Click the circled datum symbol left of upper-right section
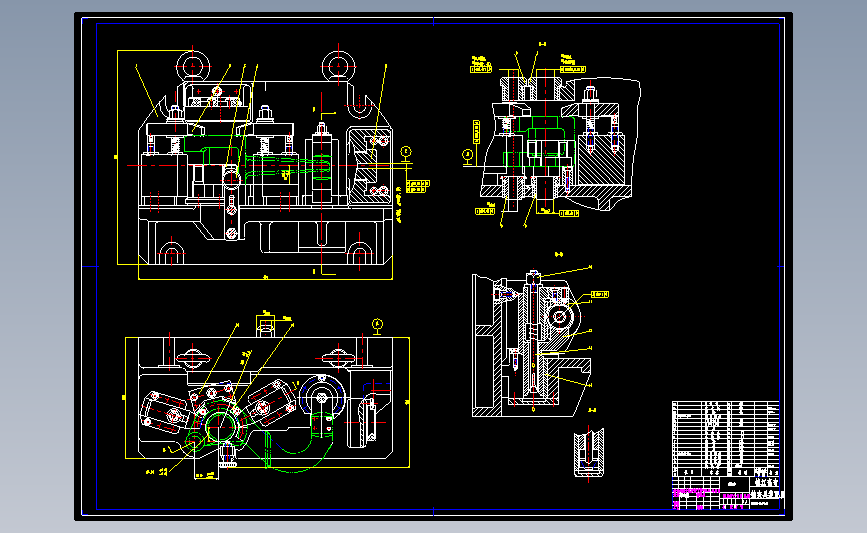The image size is (867, 533). (x=468, y=156)
